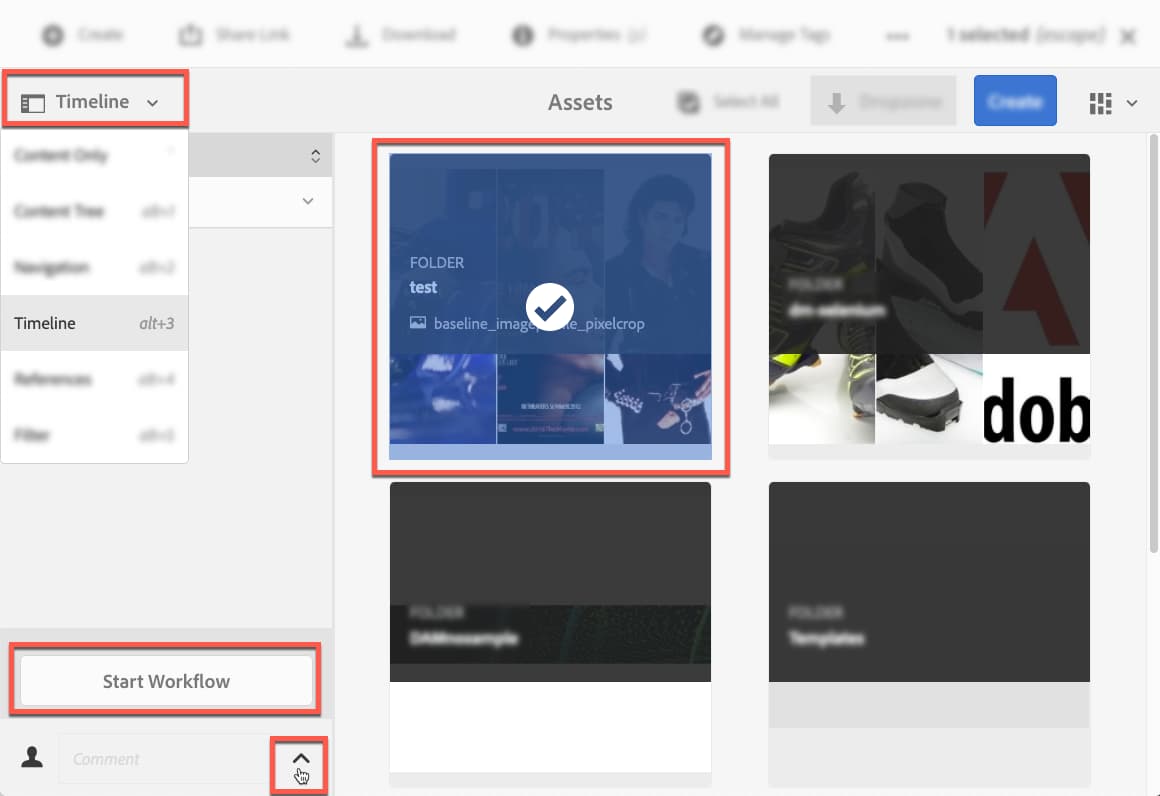
Task: Click the ellipsis icon for more actions
Action: pyautogui.click(x=897, y=36)
